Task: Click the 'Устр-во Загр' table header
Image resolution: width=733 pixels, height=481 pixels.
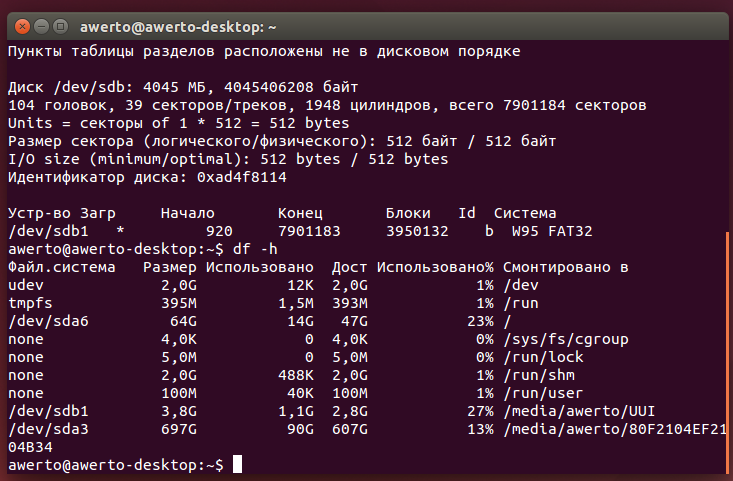Action: (x=62, y=213)
